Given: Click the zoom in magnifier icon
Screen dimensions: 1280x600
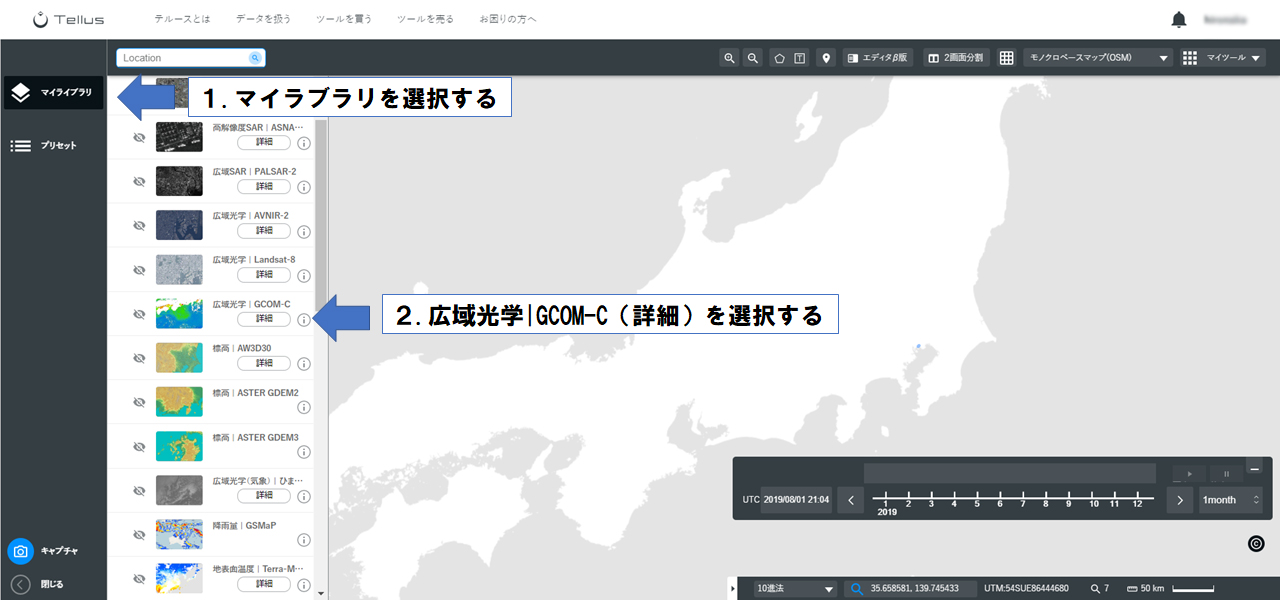Looking at the screenshot, I should (x=729, y=58).
